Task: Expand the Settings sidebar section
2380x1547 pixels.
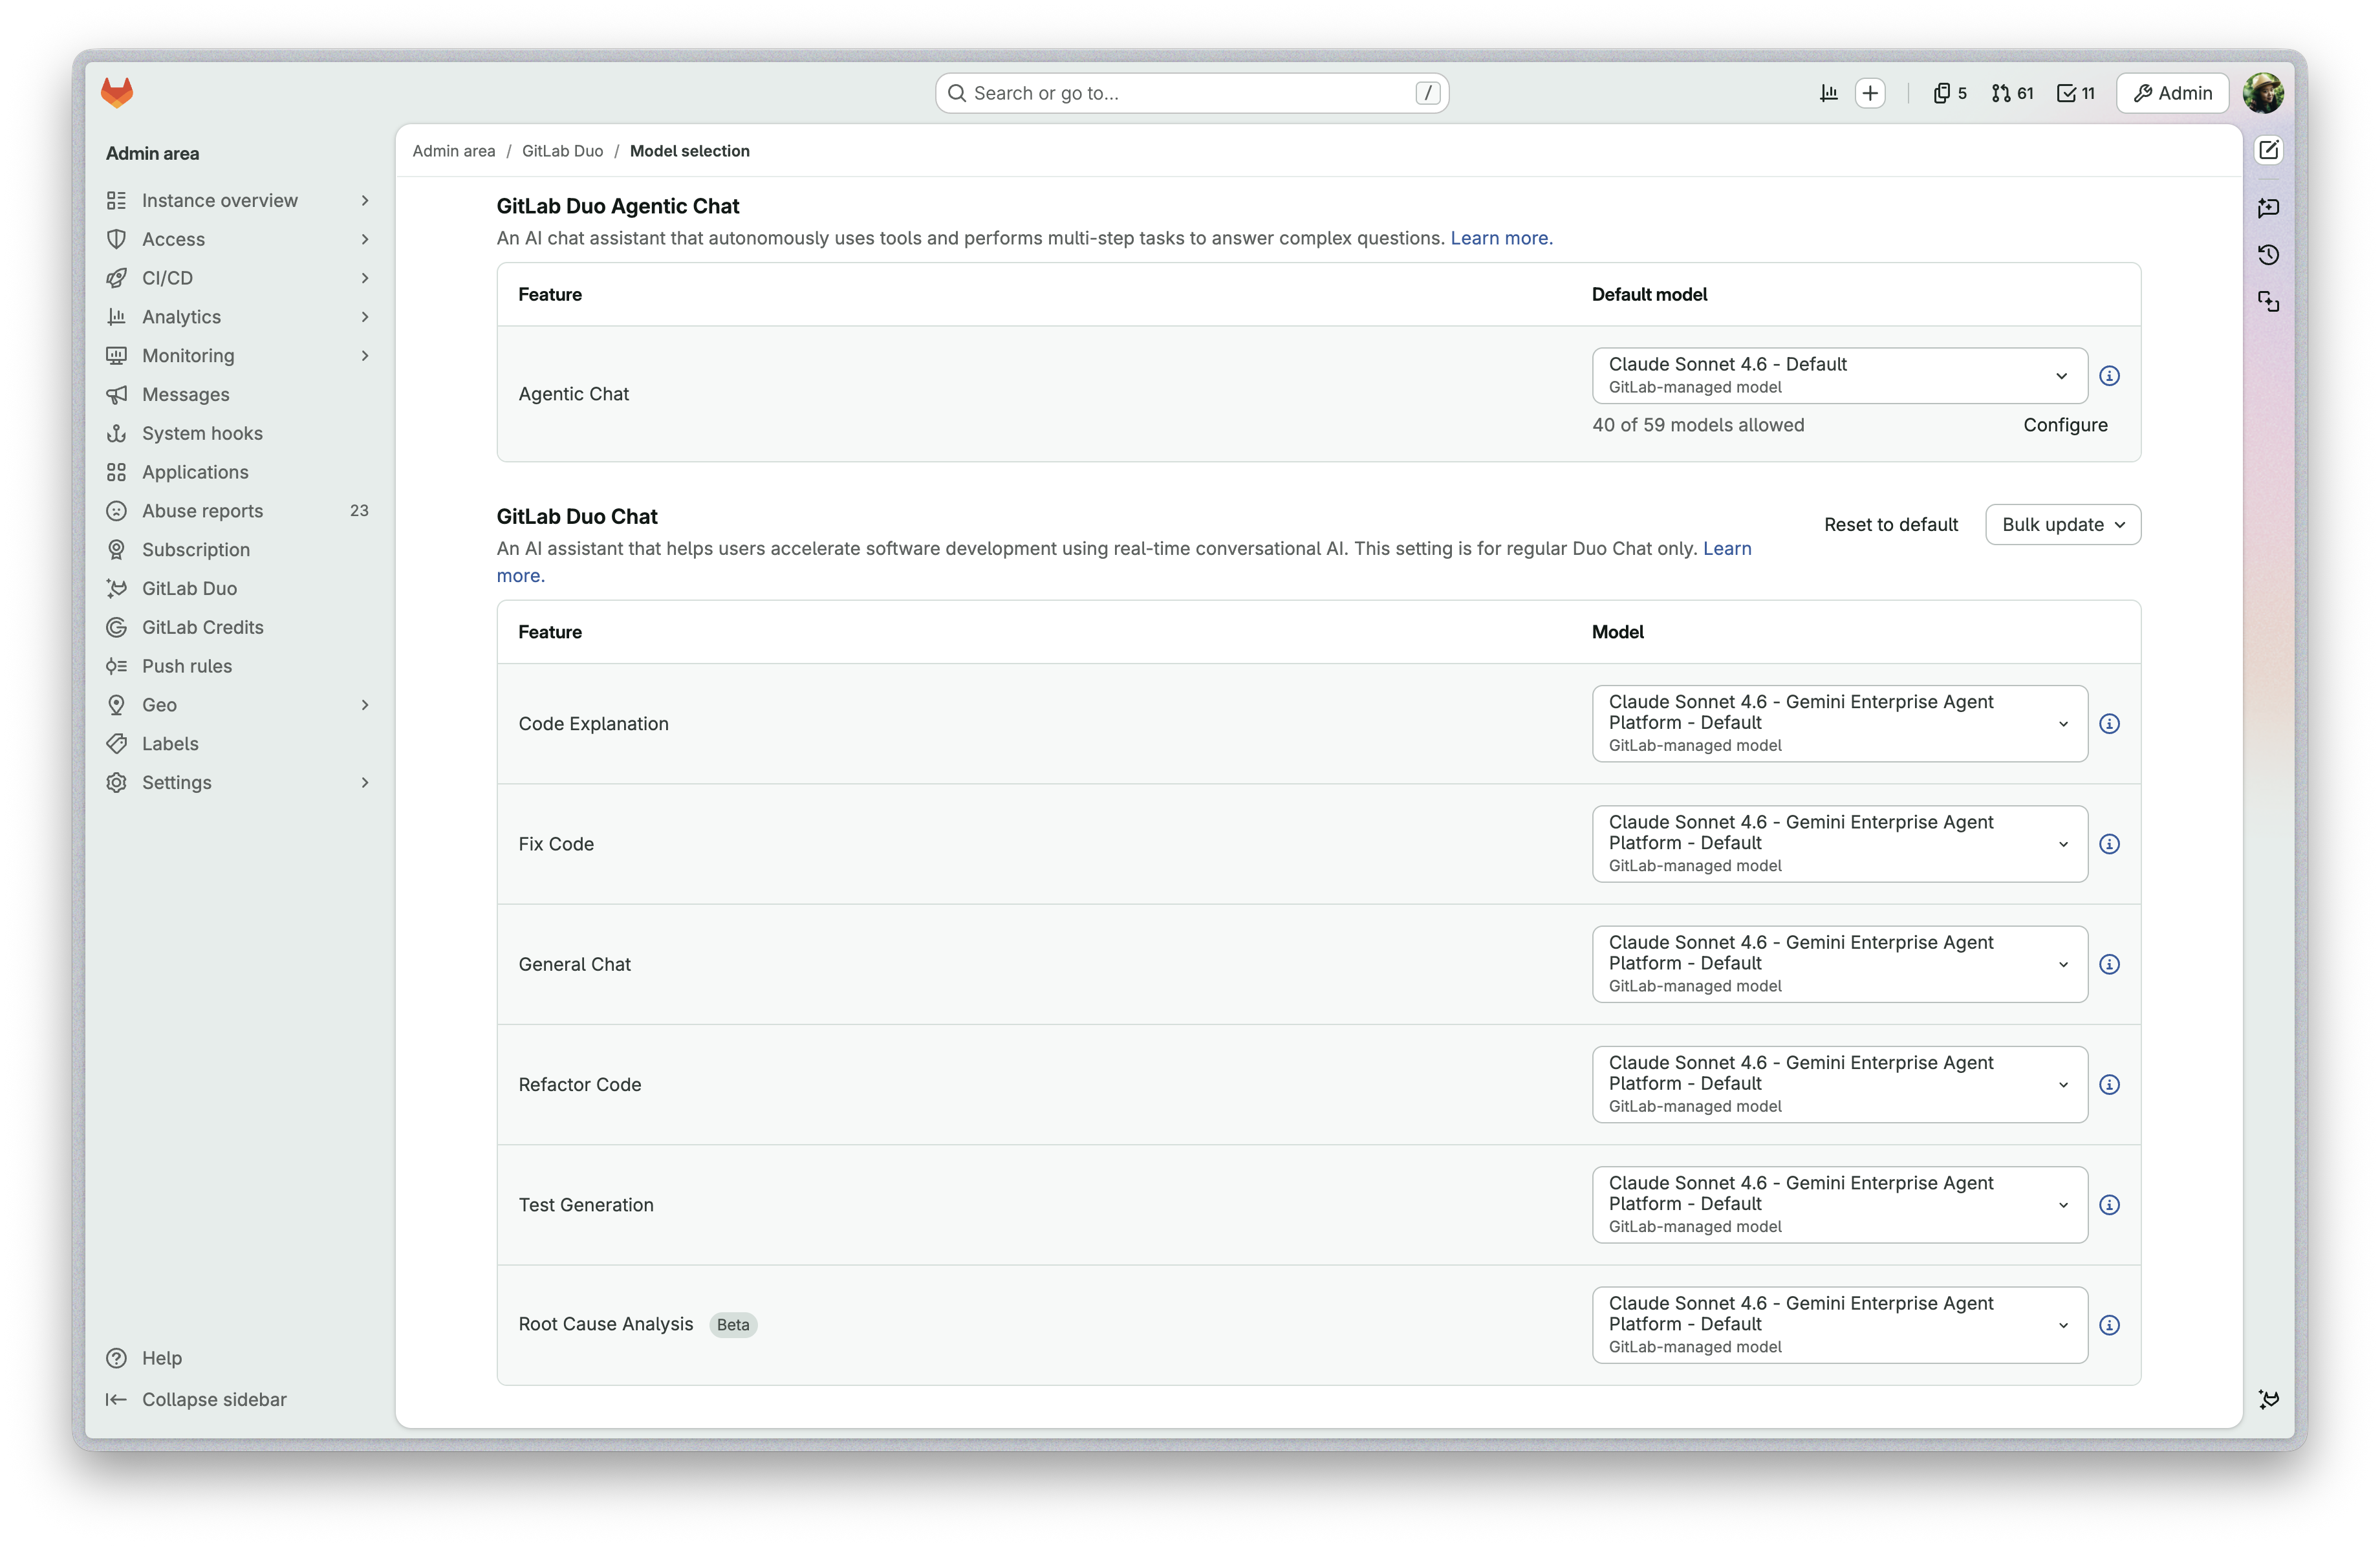Action: pyautogui.click(x=239, y=783)
